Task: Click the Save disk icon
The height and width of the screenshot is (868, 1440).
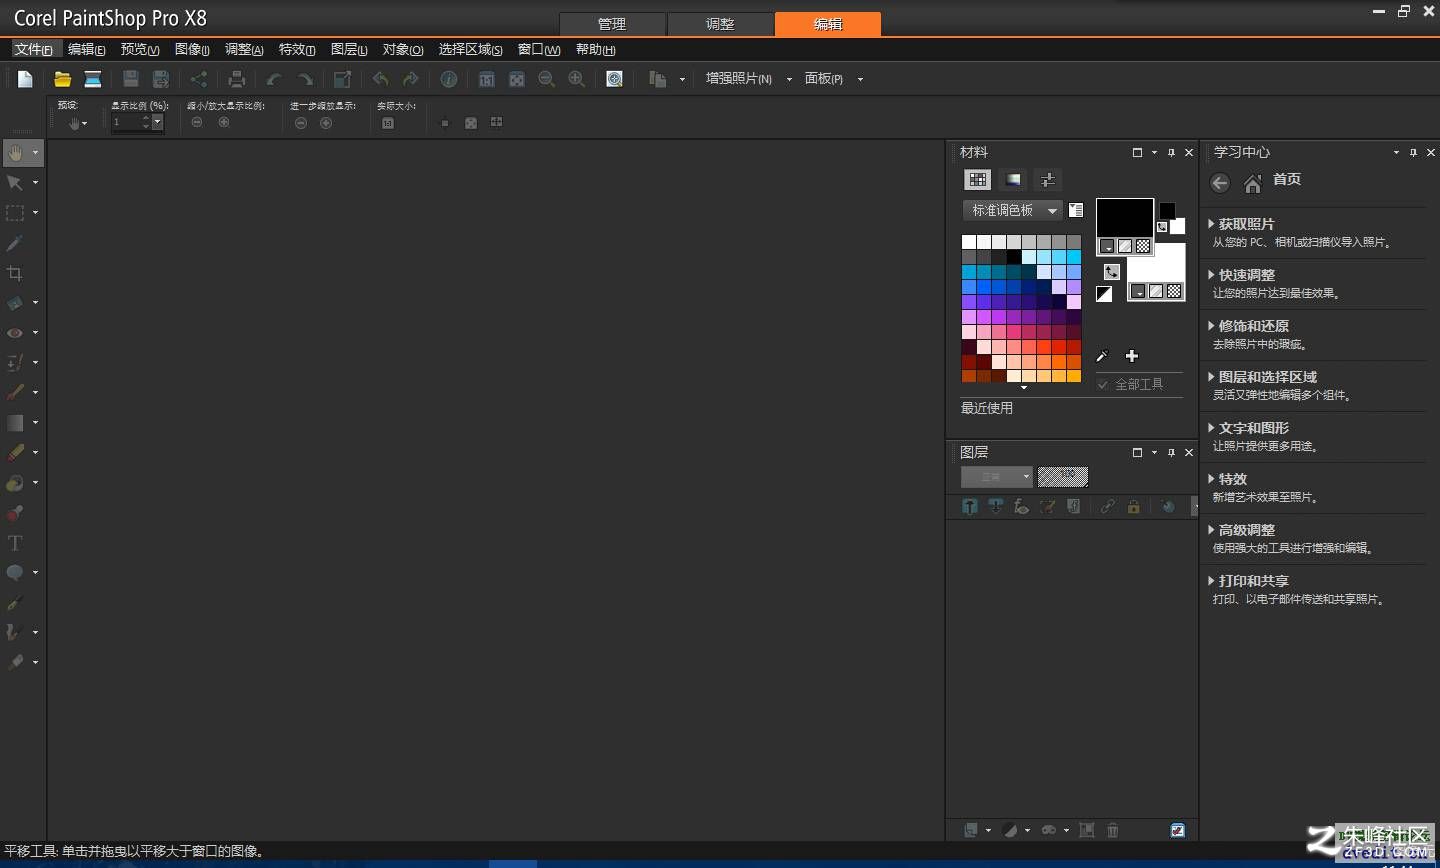Action: [x=130, y=79]
